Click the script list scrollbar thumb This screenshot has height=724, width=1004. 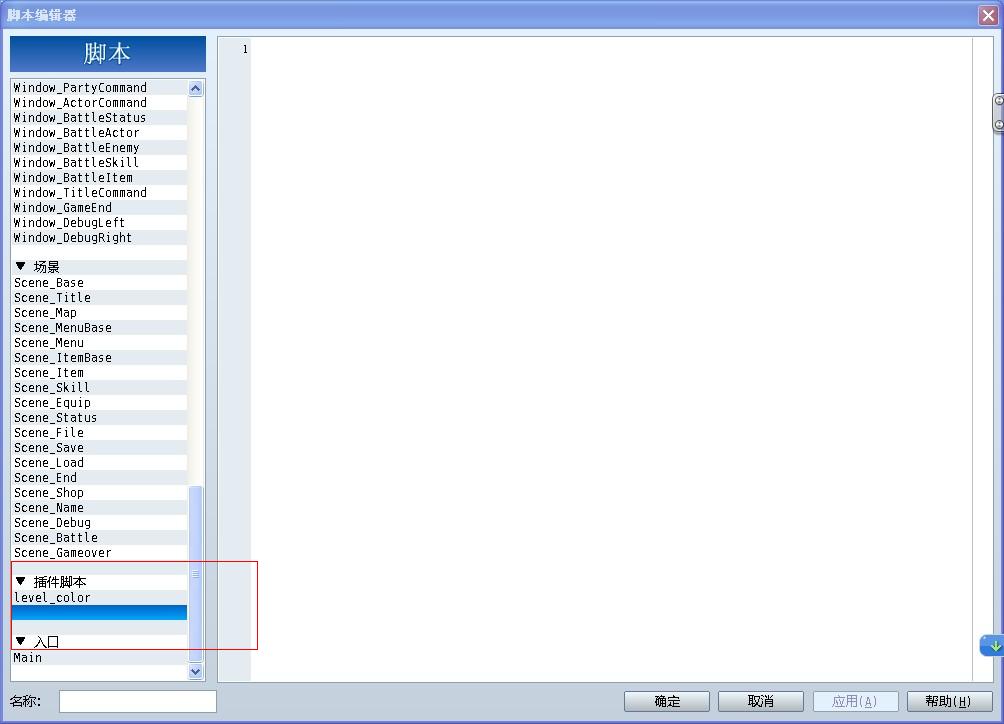point(196,574)
